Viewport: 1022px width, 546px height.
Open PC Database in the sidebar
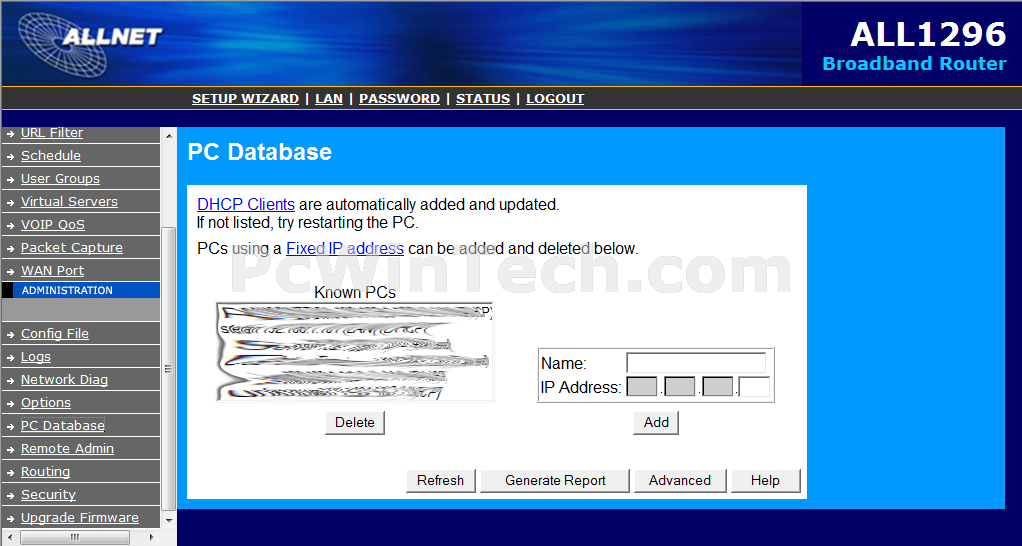(63, 425)
